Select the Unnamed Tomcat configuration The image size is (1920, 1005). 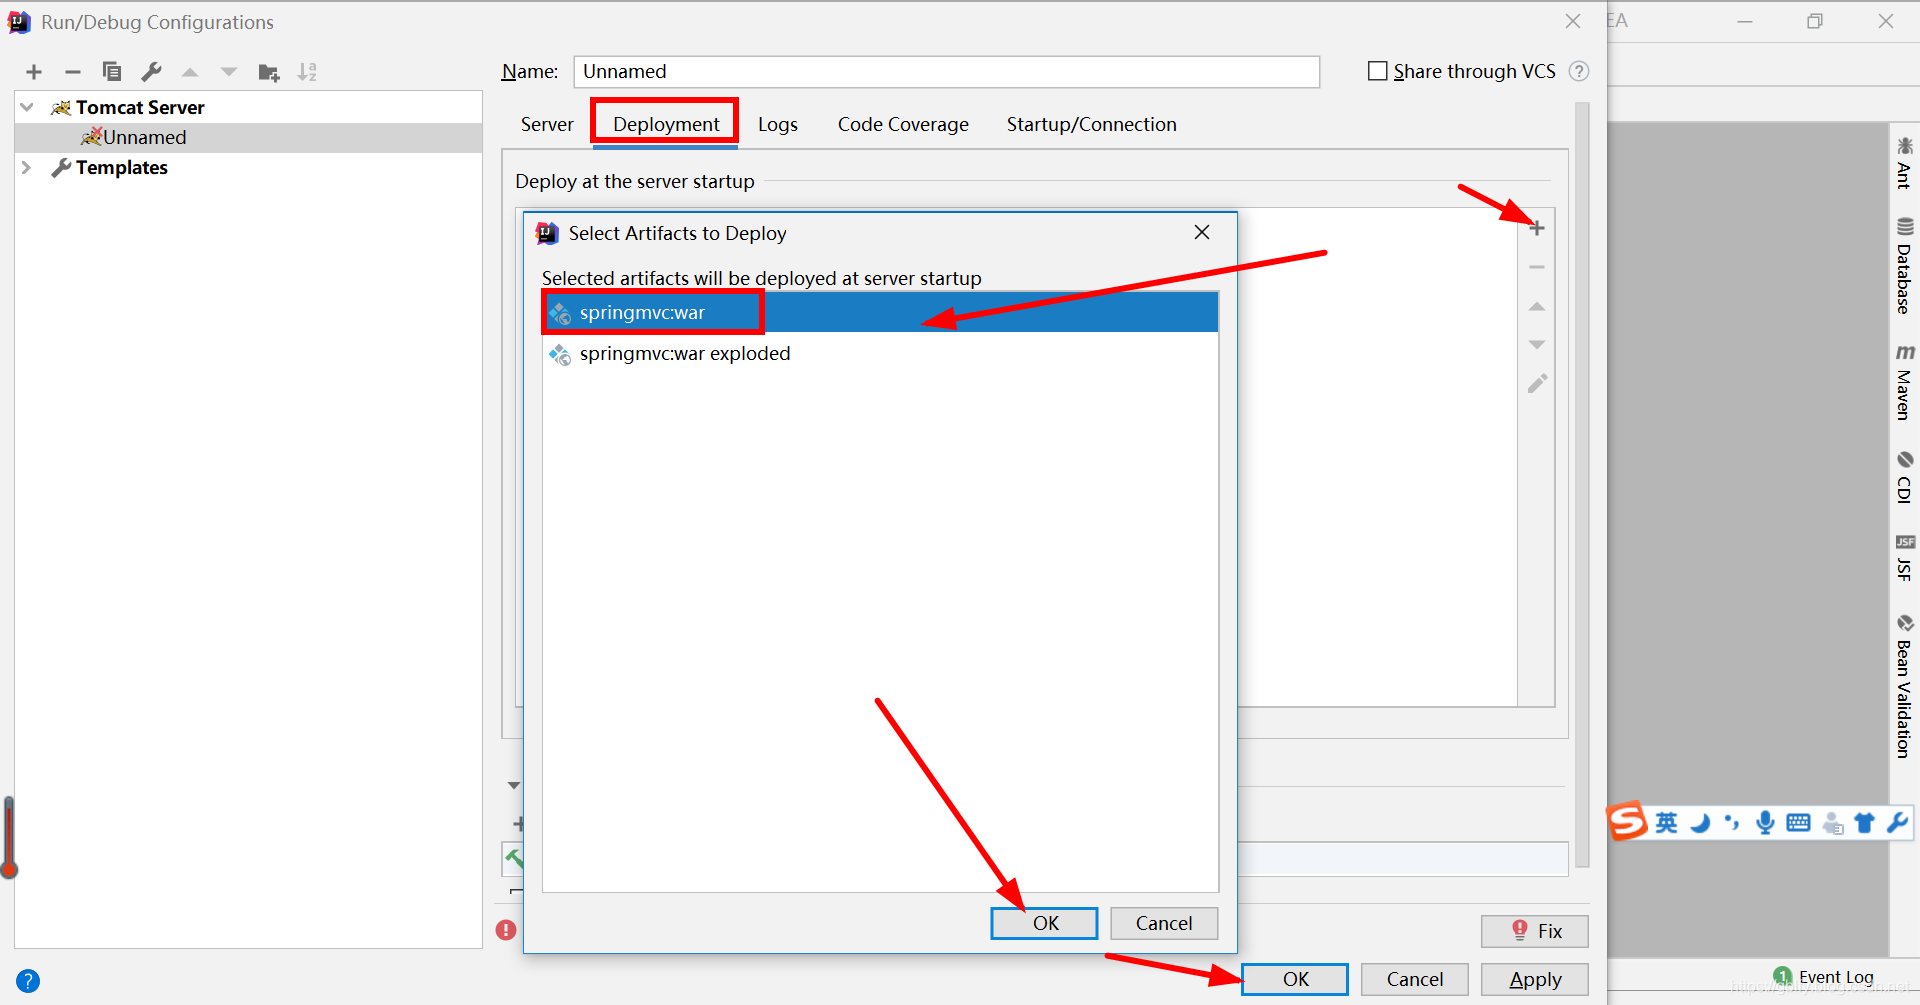pyautogui.click(x=248, y=137)
